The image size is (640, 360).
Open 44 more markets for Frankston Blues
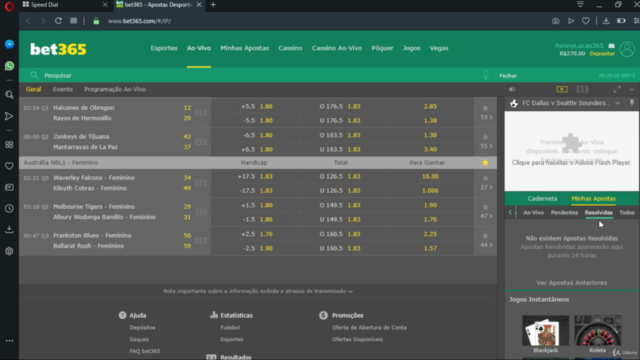[x=486, y=245]
